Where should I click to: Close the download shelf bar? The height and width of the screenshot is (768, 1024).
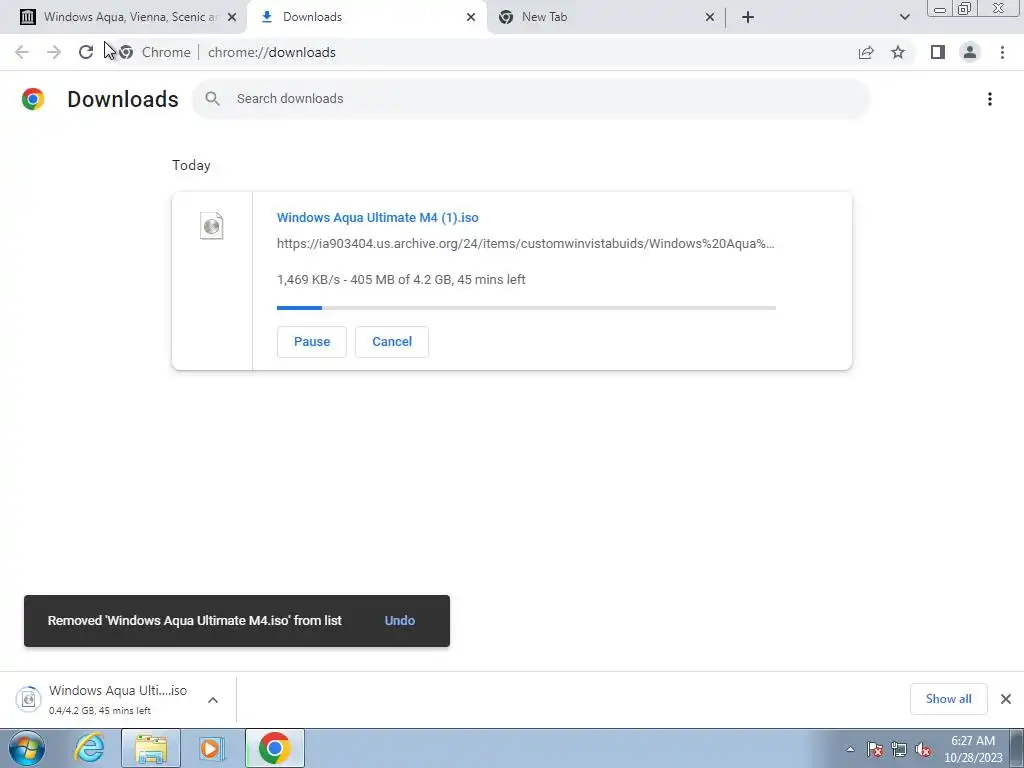tap(1006, 699)
